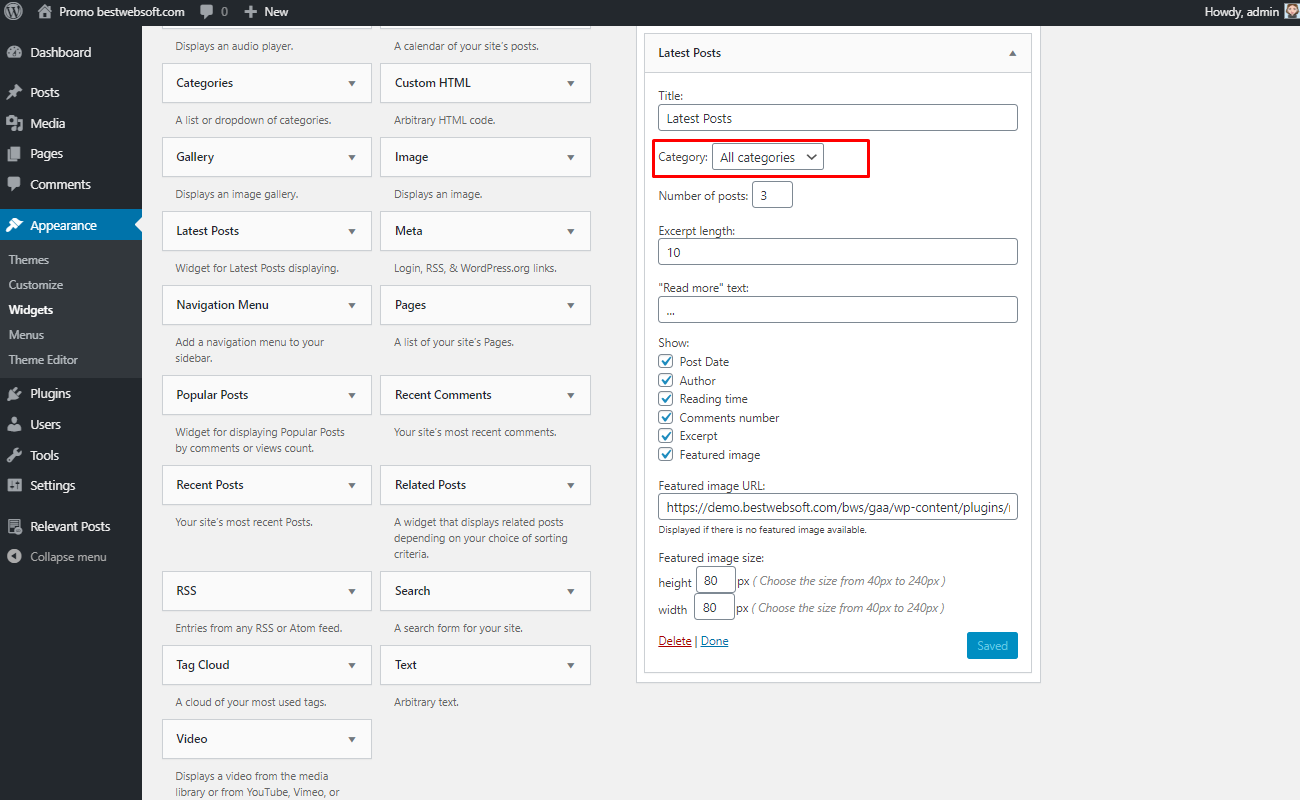
Task: Click the WordPress logo in admin bar
Action: 14,12
